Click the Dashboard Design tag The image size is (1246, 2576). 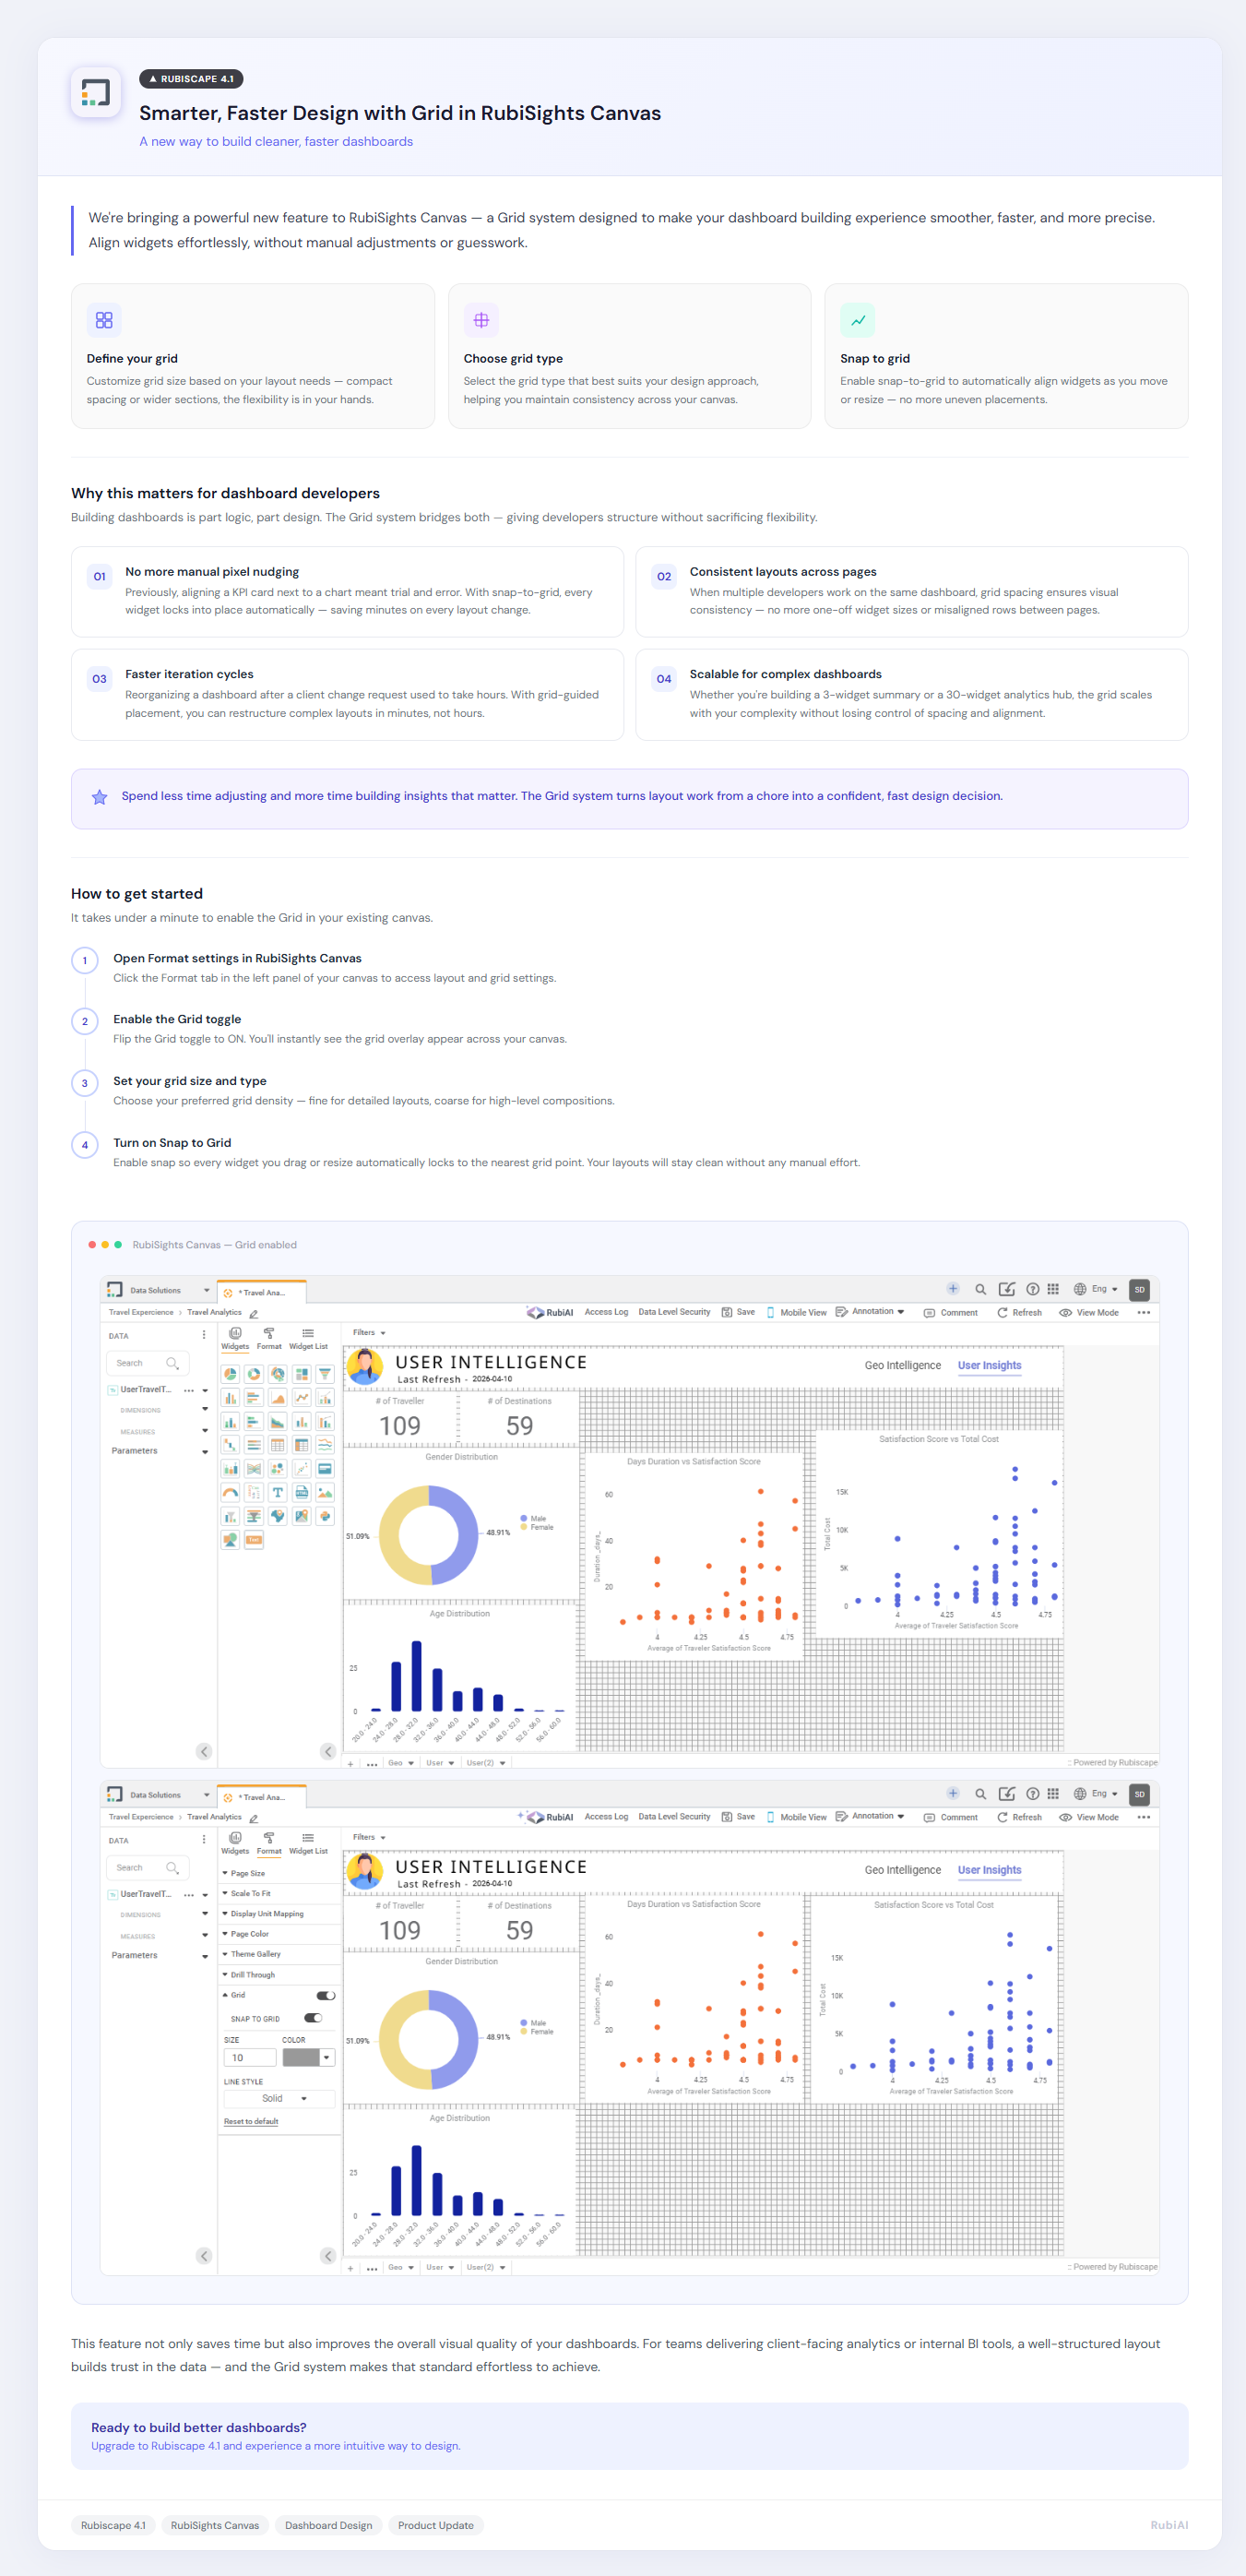coord(328,2525)
